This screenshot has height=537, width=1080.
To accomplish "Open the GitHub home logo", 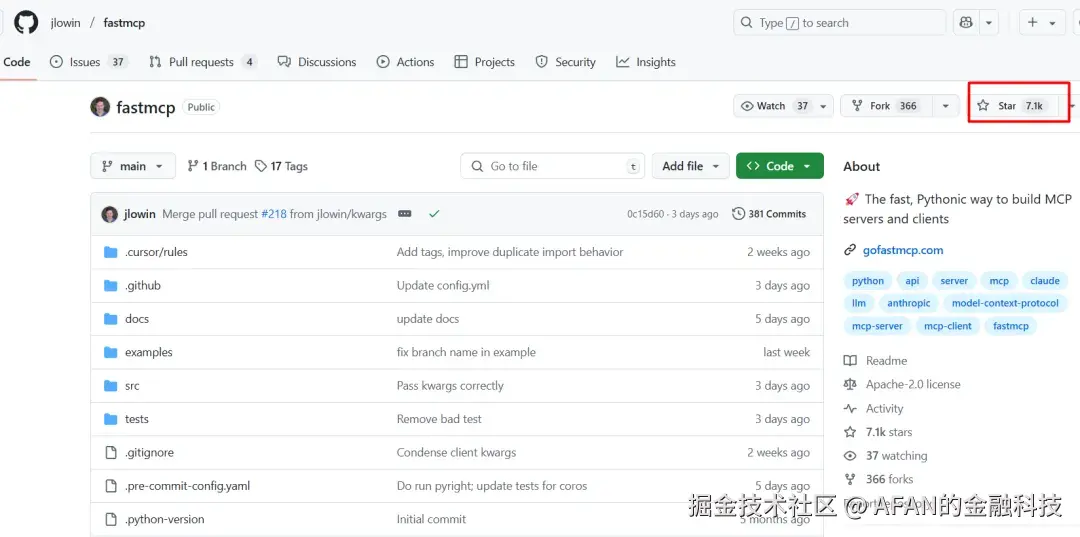I will pos(26,23).
